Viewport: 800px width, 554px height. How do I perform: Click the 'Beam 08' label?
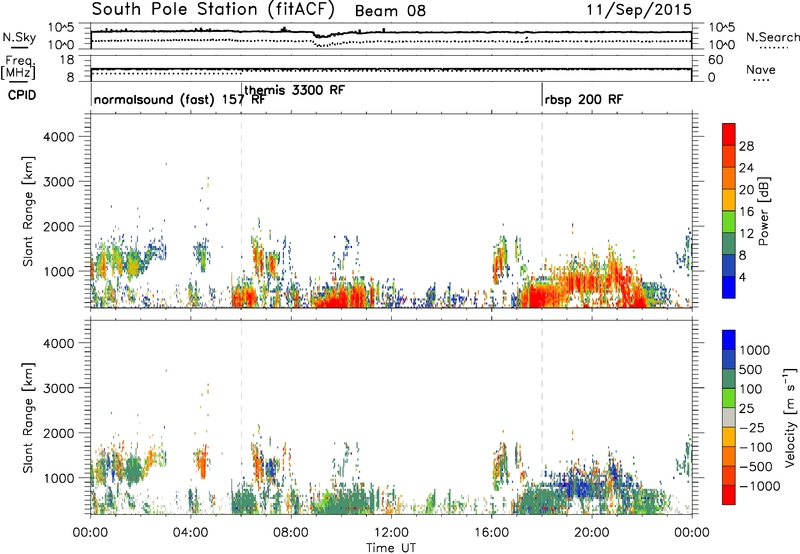click(390, 11)
